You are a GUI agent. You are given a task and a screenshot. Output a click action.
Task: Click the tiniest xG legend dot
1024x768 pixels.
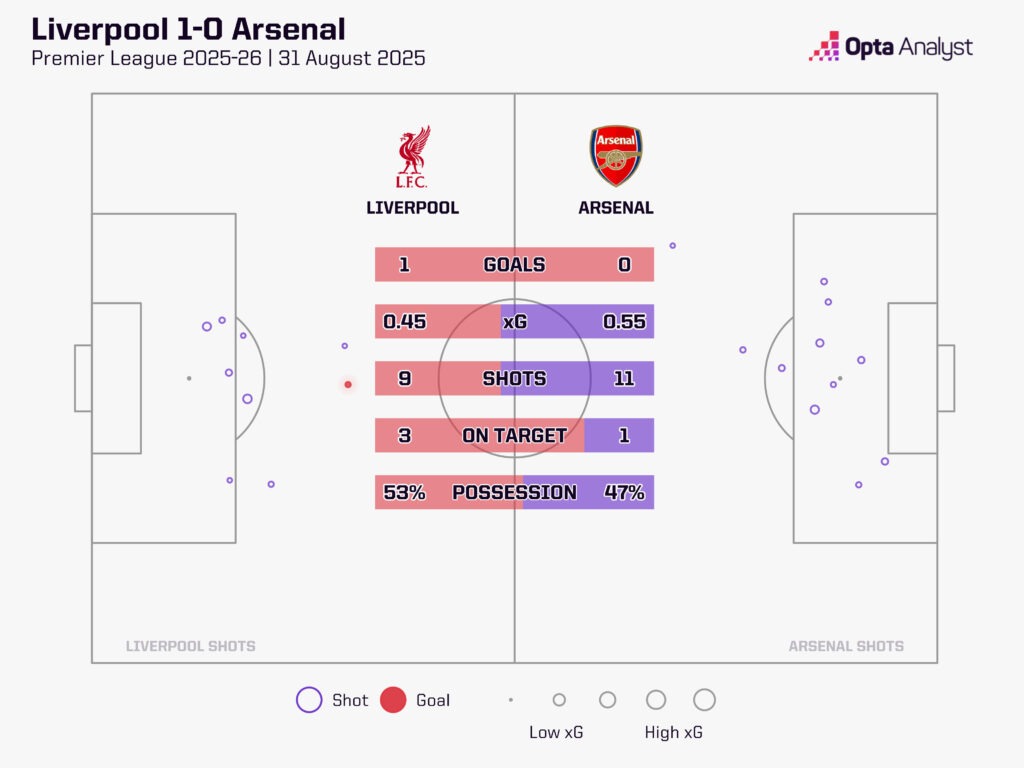tap(511, 700)
